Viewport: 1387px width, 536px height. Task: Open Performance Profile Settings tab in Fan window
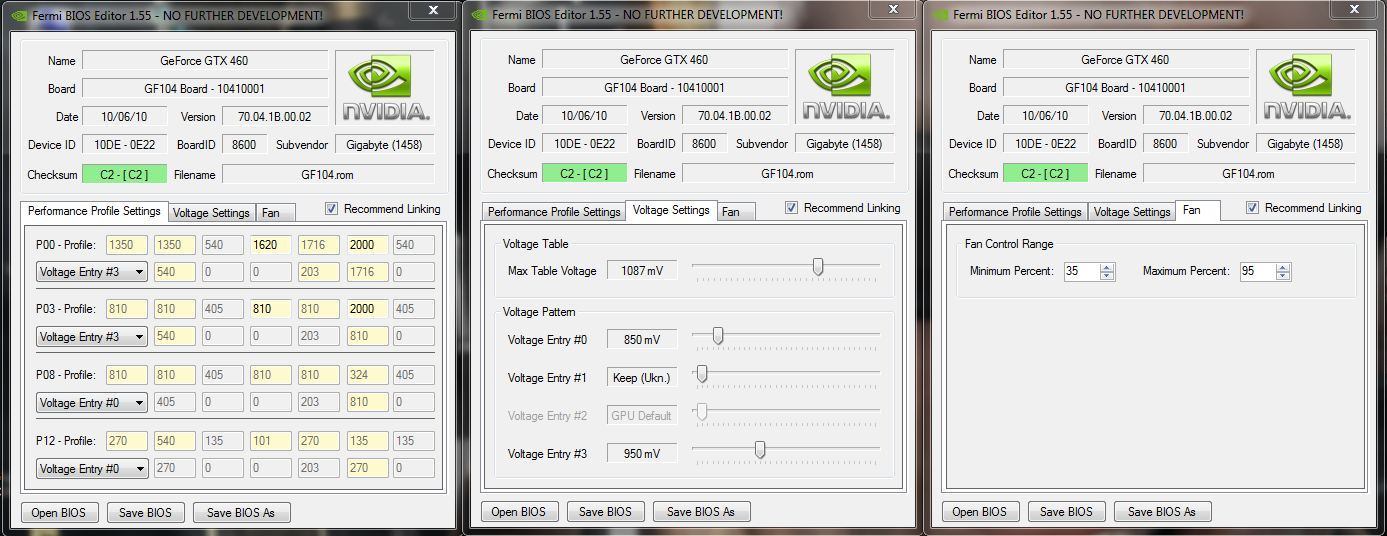(x=1015, y=212)
